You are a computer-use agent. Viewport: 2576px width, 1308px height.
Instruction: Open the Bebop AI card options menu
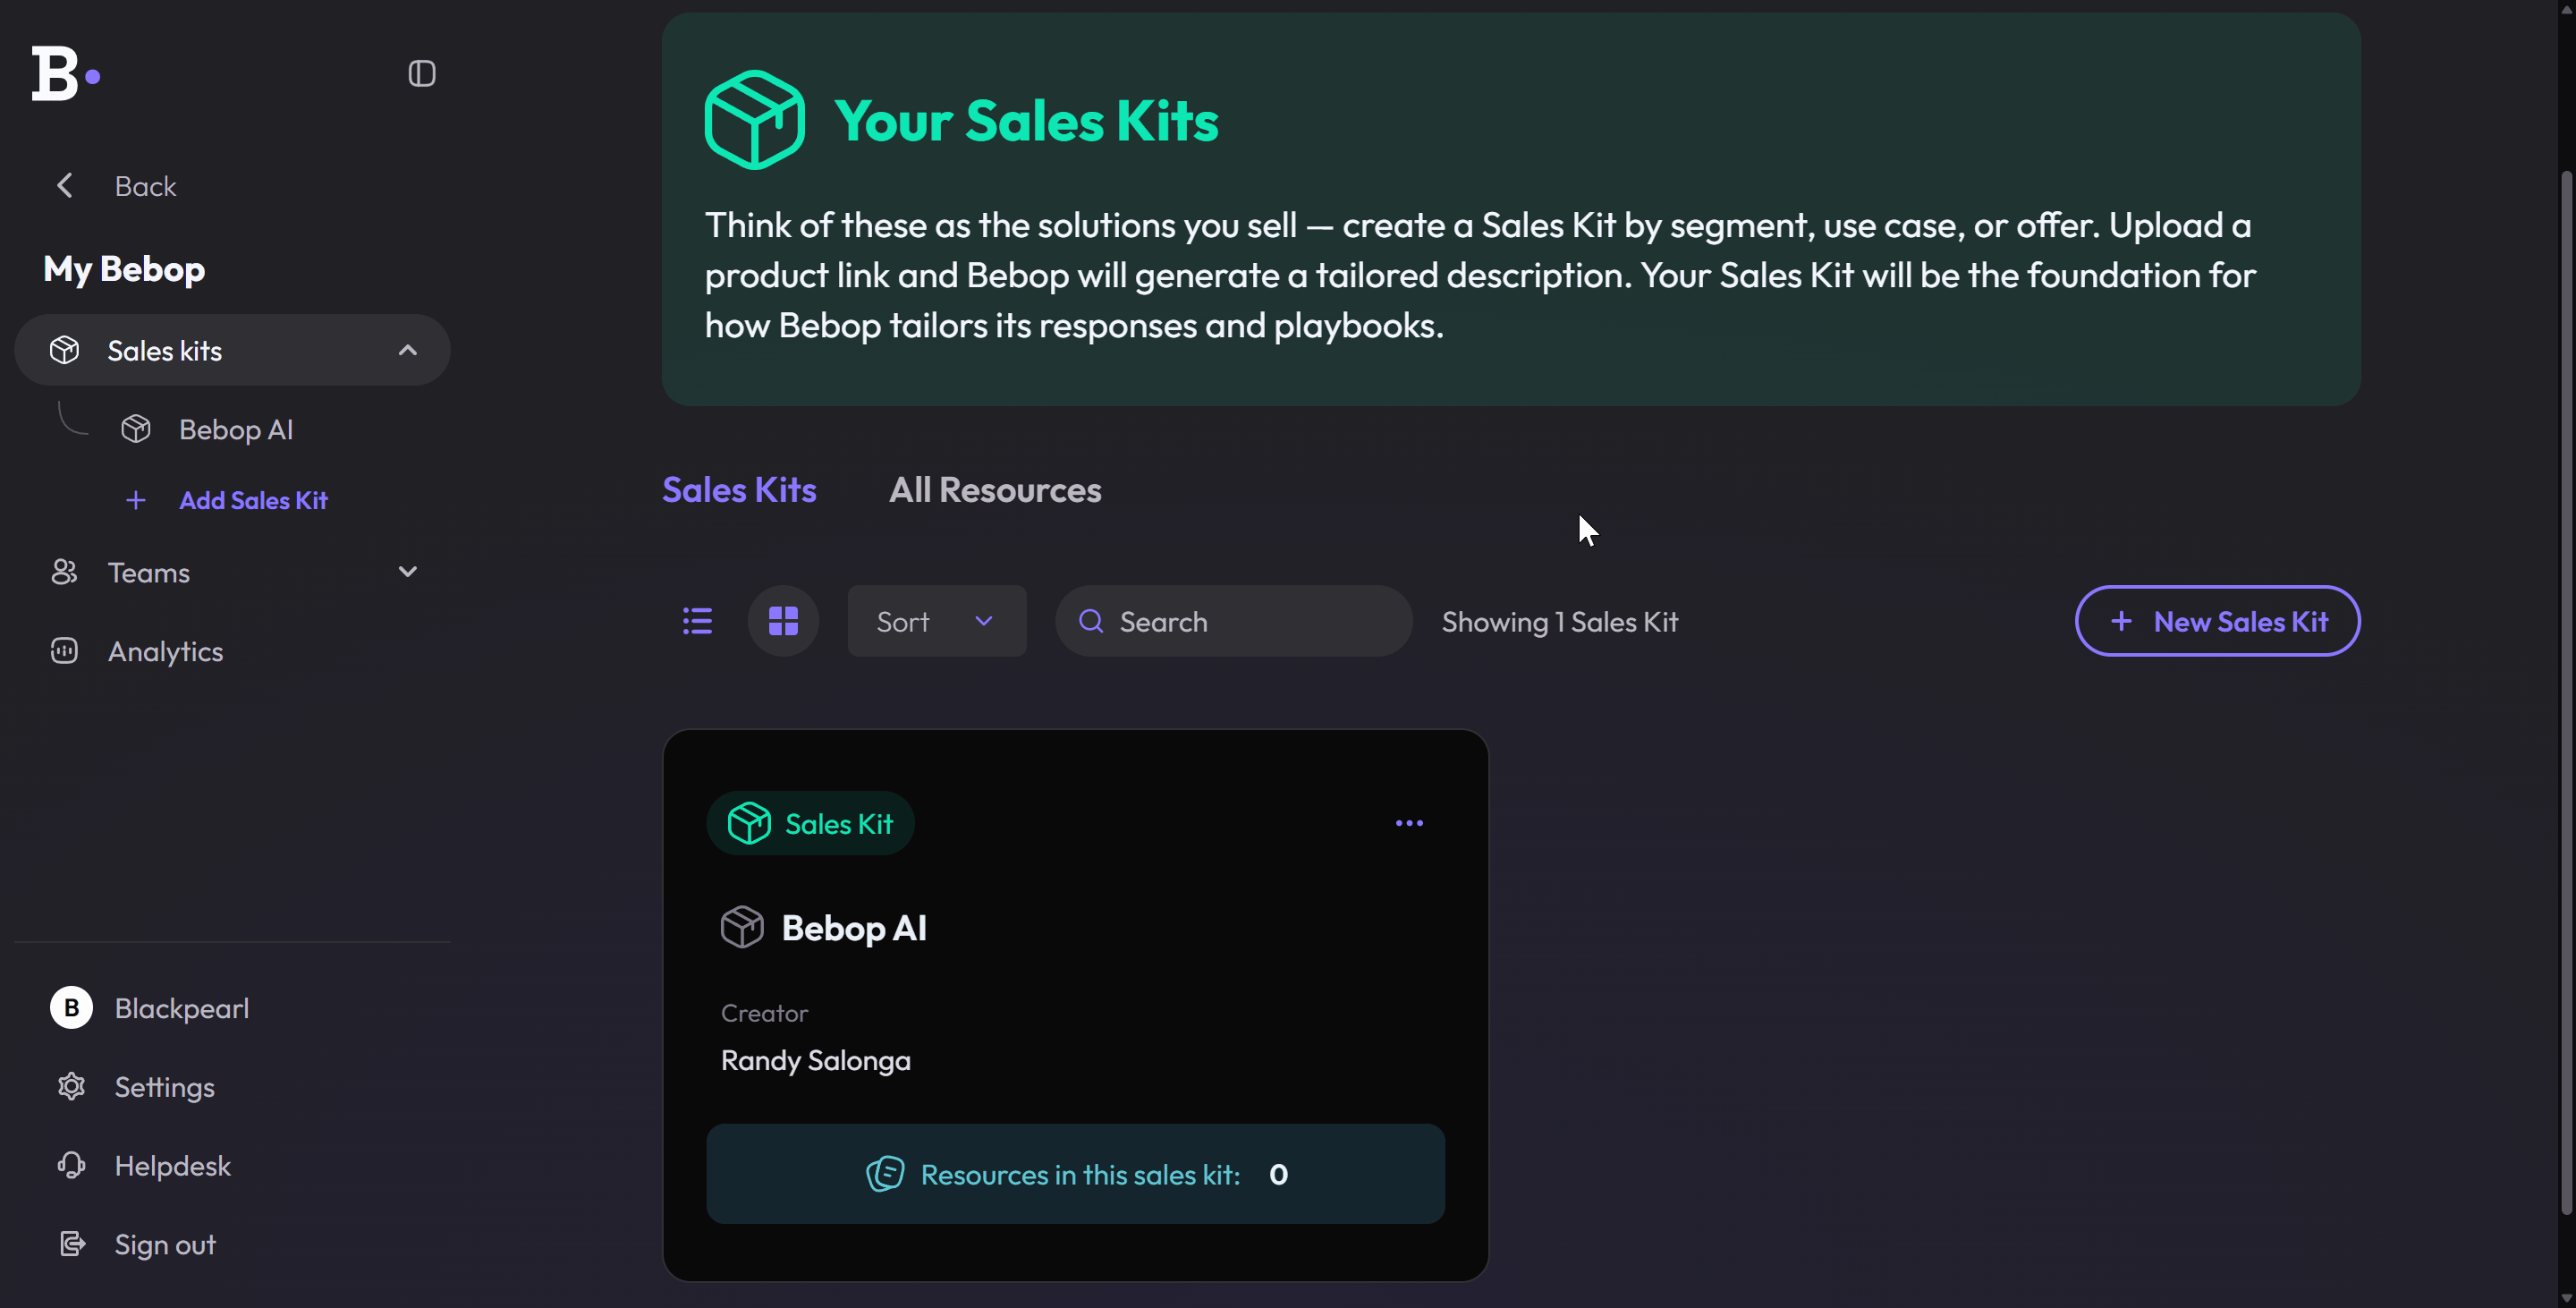point(1408,824)
